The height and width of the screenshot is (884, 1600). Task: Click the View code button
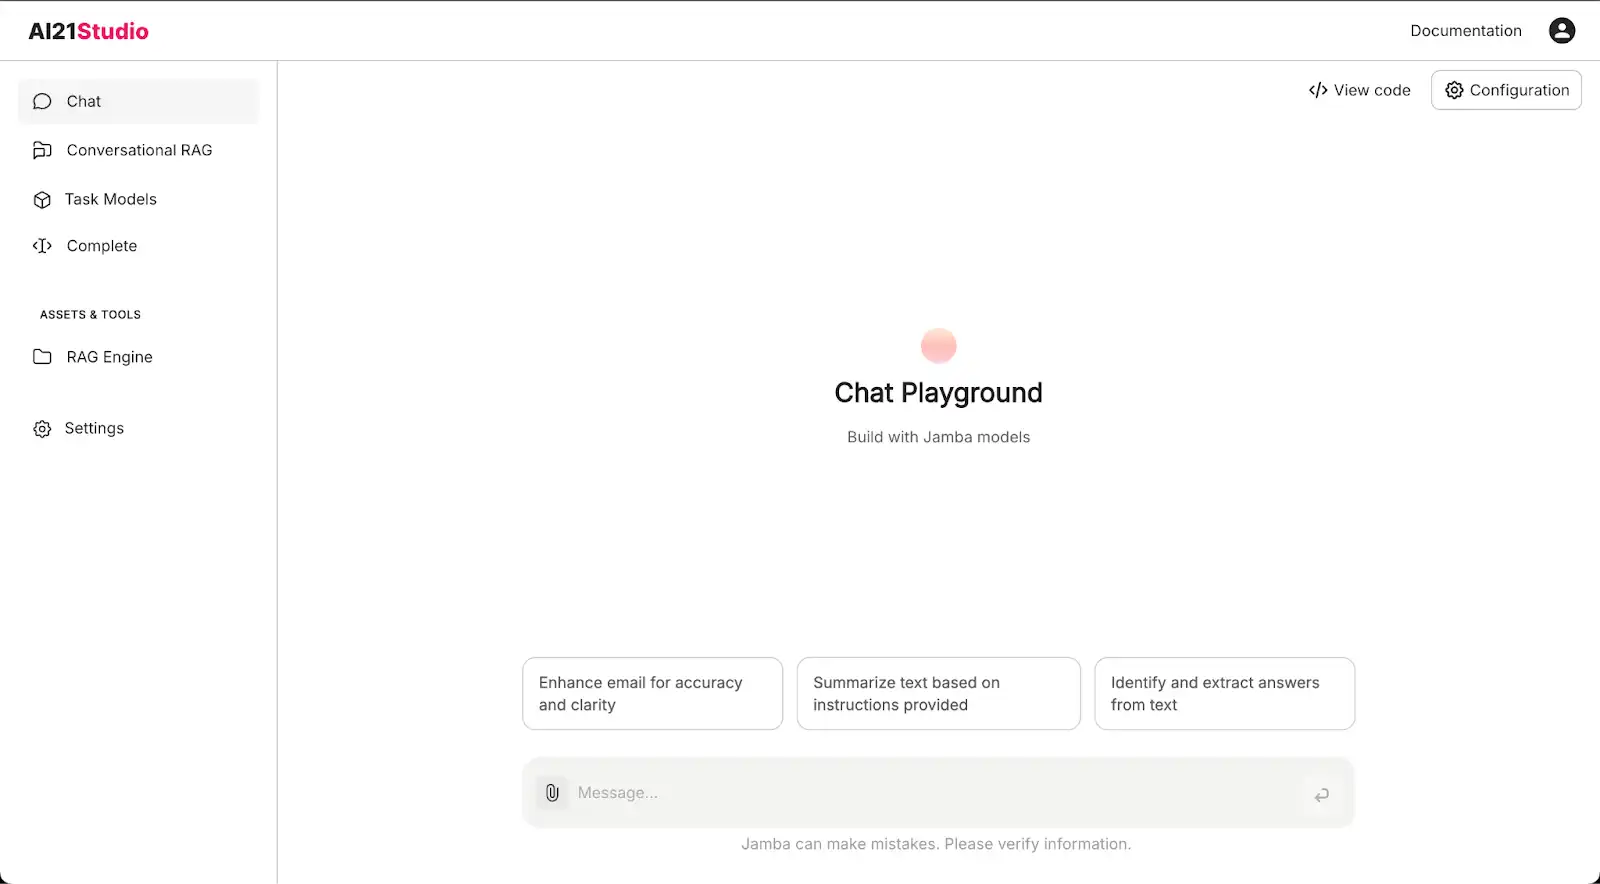[1360, 90]
